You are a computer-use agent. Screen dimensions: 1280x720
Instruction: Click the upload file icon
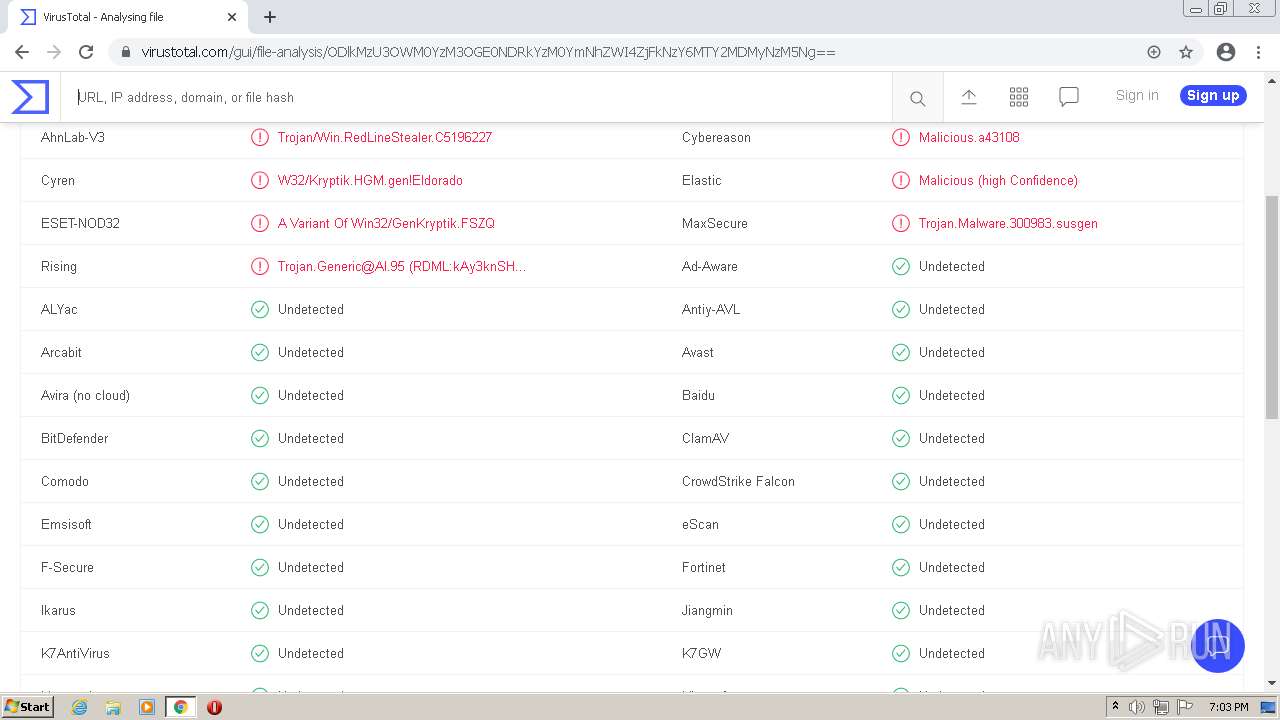tap(968, 97)
